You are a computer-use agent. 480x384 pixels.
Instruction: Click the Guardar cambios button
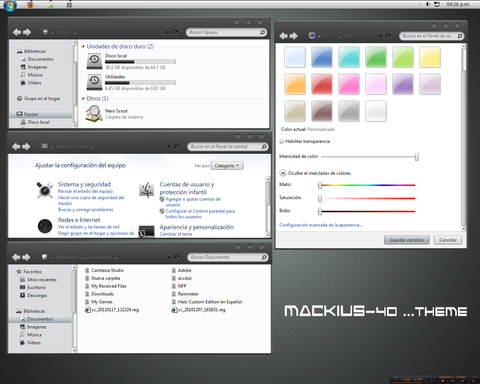pos(407,240)
